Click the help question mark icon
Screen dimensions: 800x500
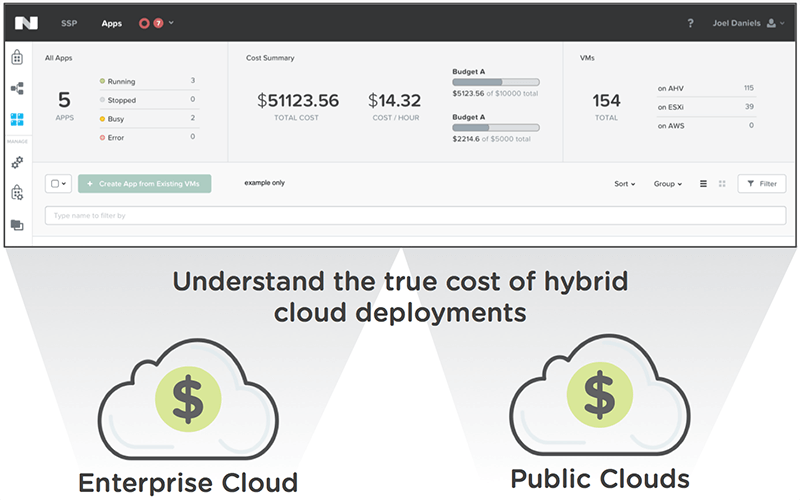[x=690, y=23]
